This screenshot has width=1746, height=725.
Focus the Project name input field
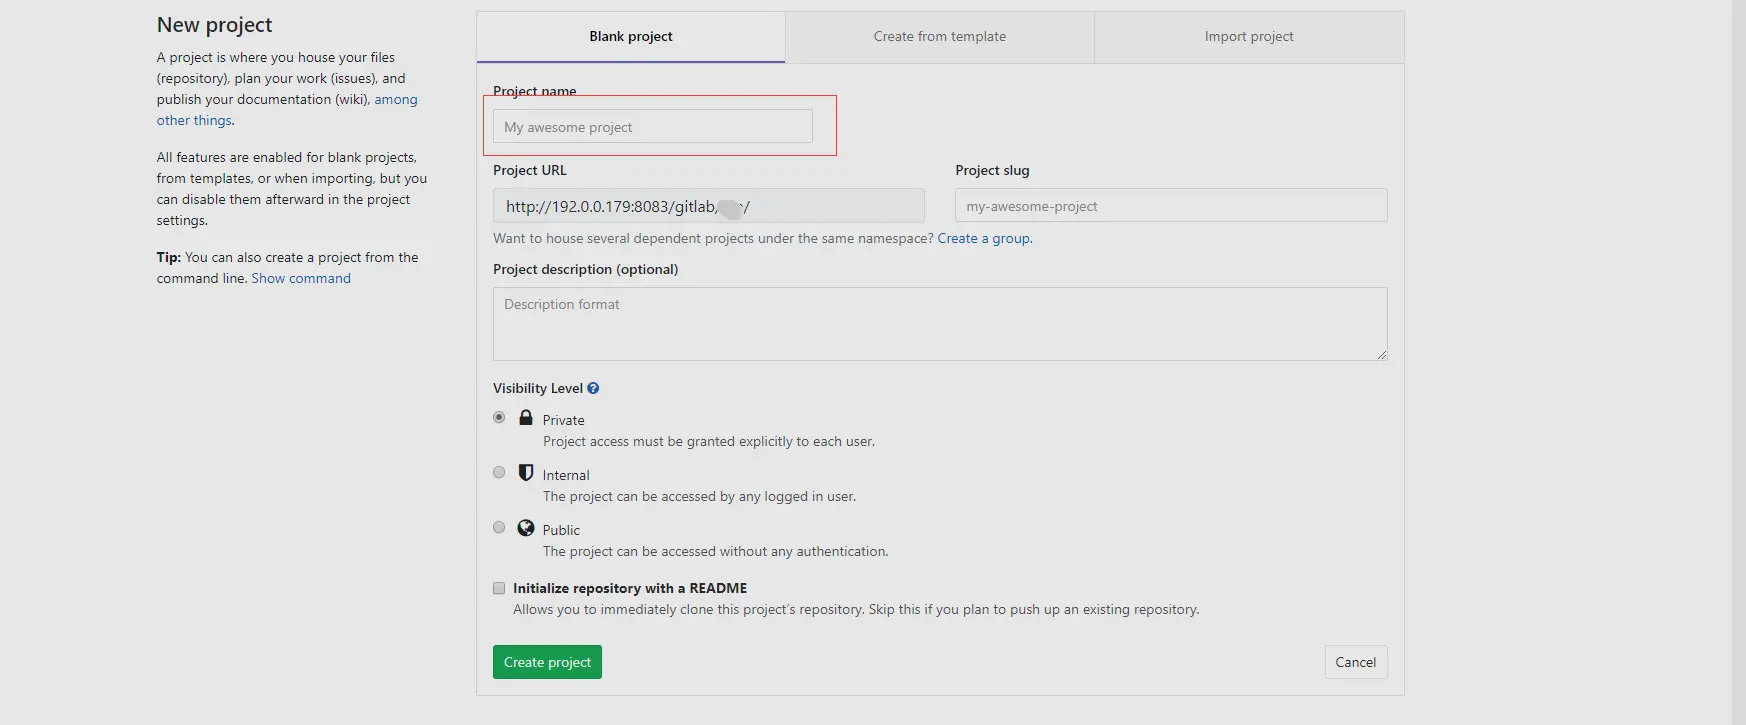point(652,127)
